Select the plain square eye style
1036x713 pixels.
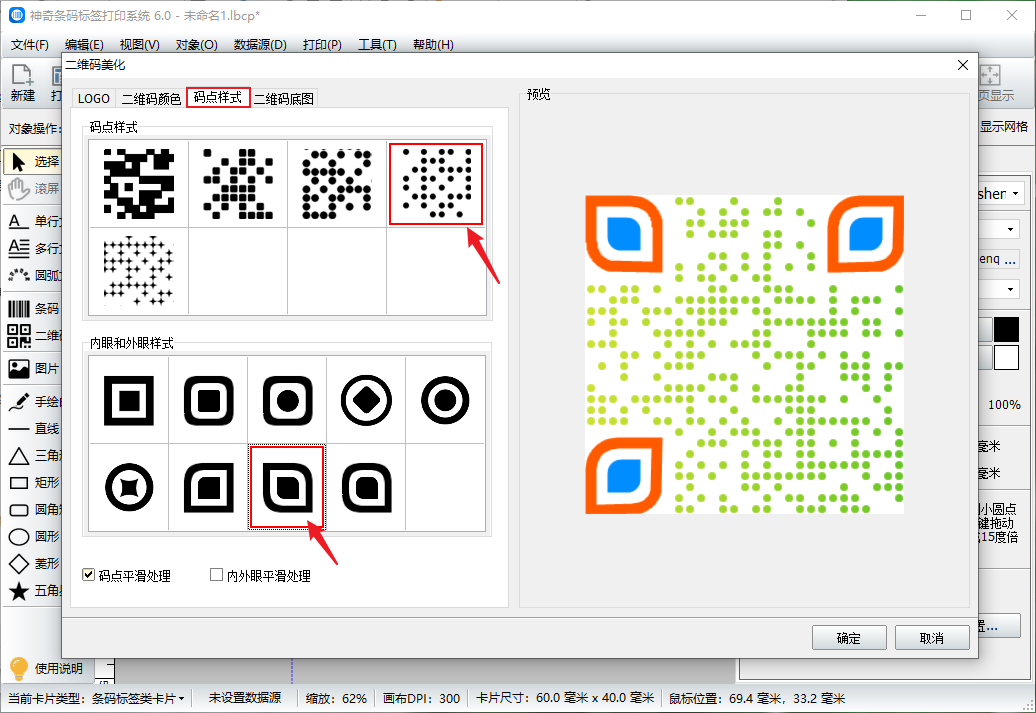point(129,400)
